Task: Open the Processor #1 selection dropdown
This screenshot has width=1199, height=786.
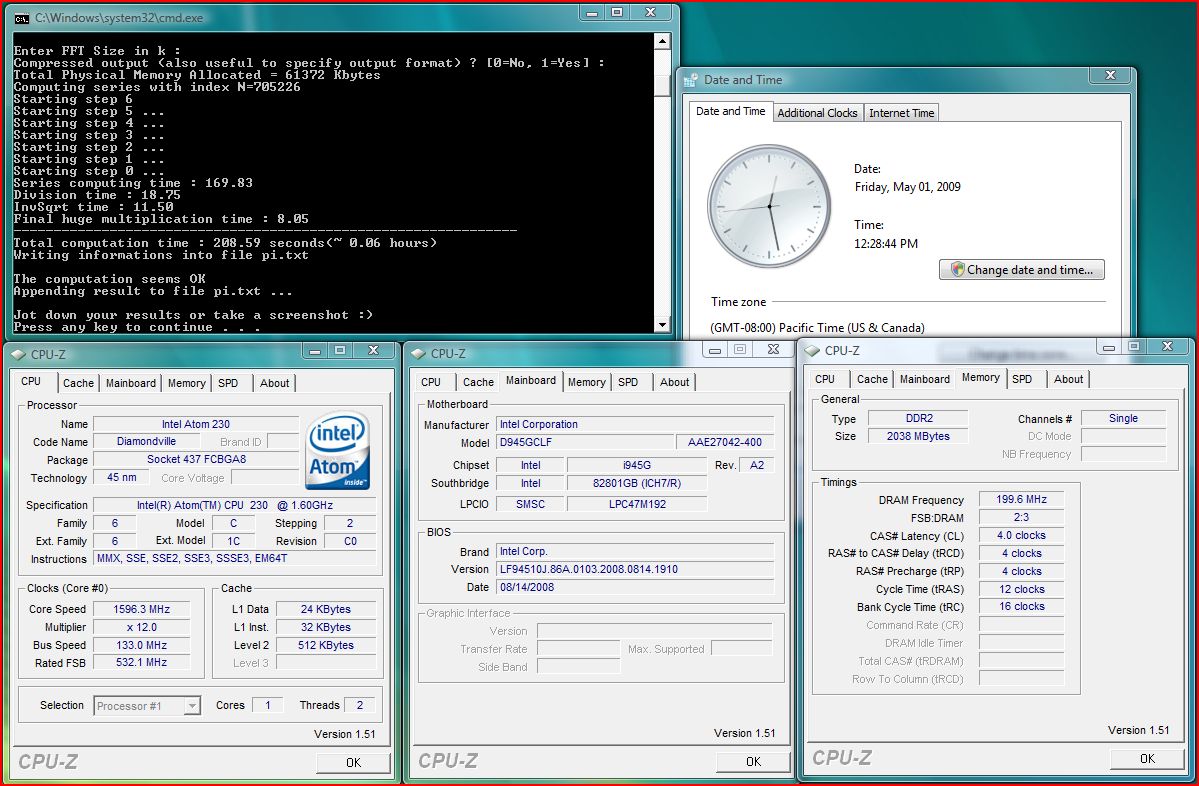Action: pos(192,706)
